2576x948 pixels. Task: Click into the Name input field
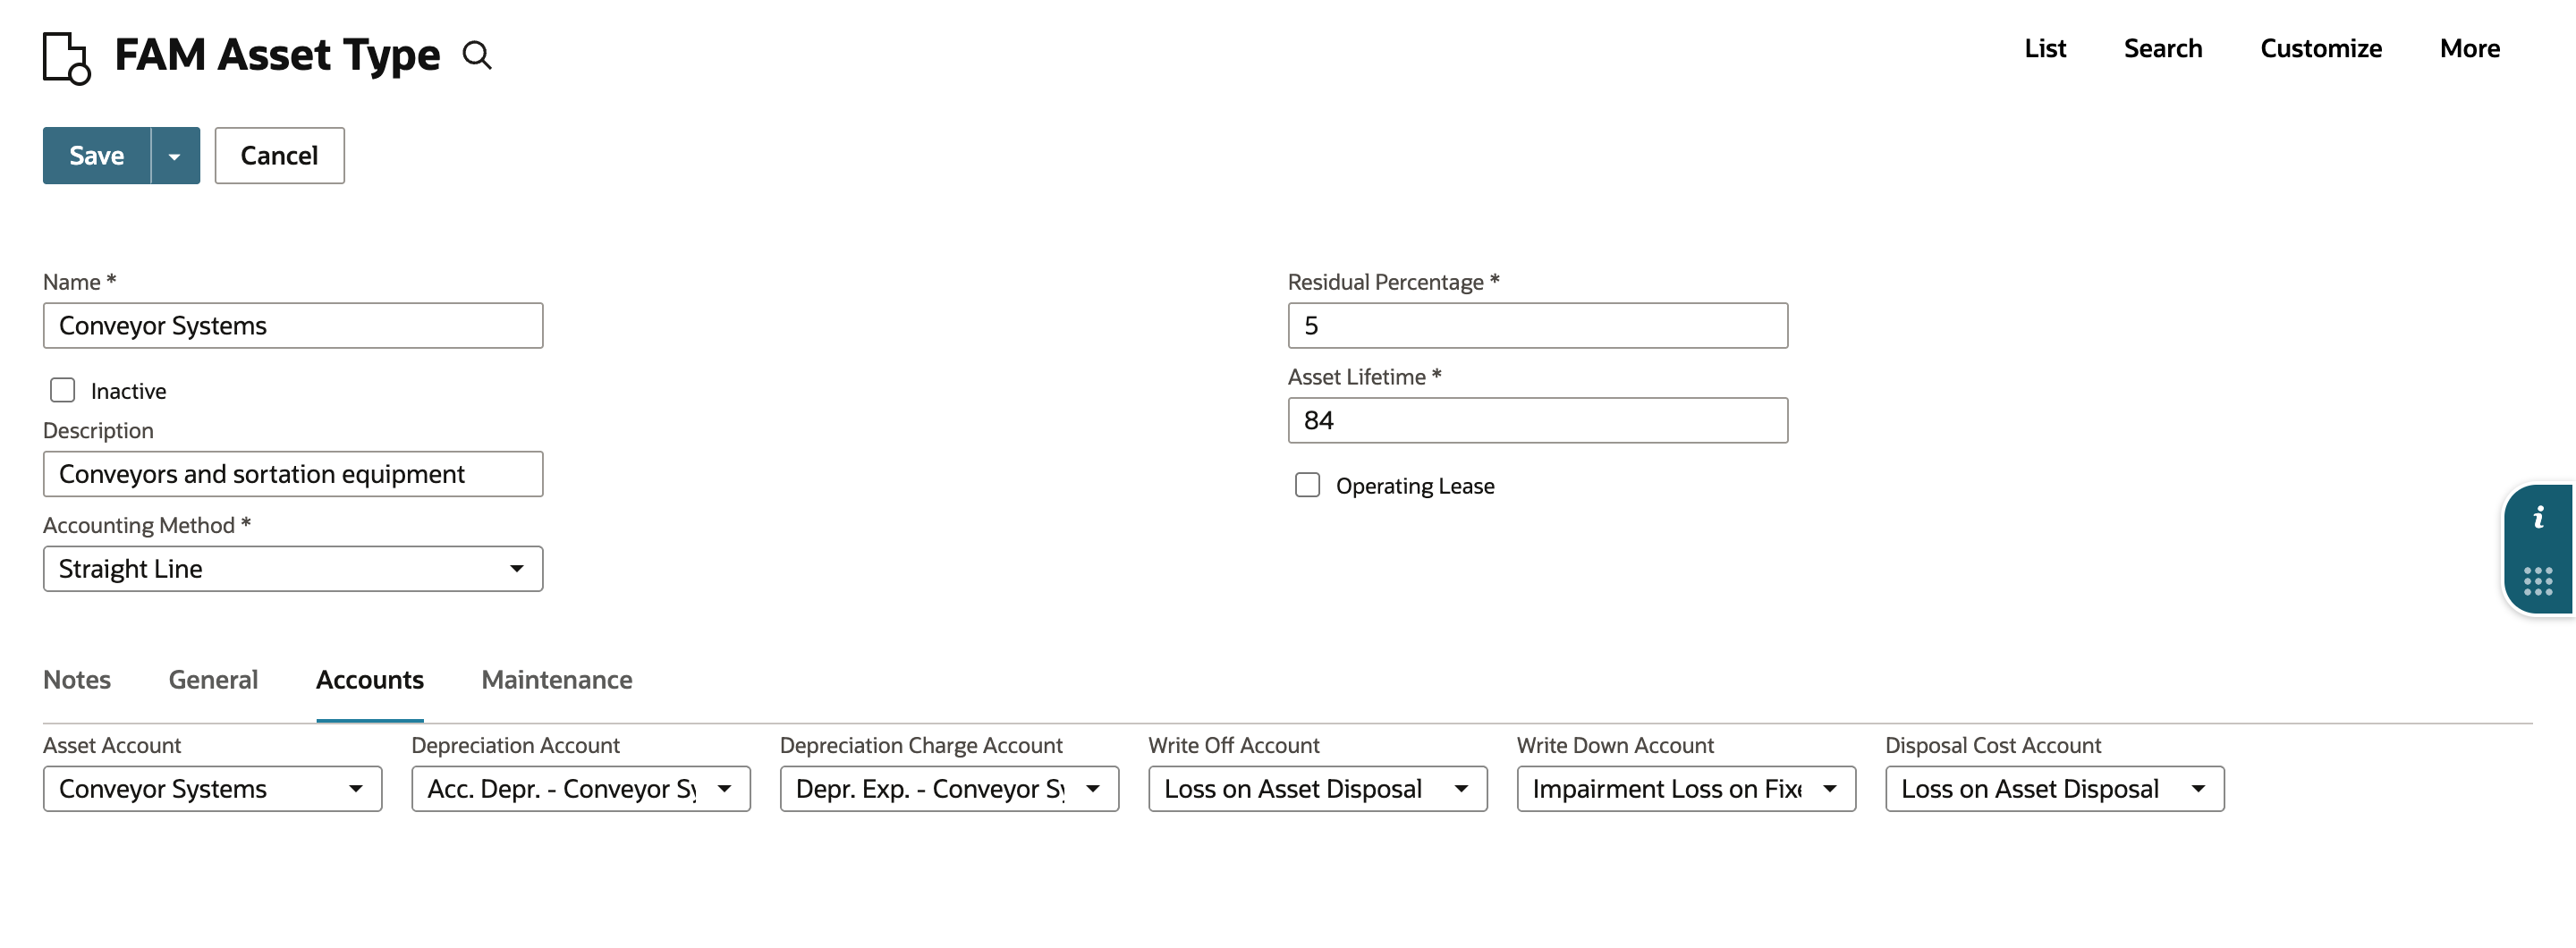click(293, 326)
